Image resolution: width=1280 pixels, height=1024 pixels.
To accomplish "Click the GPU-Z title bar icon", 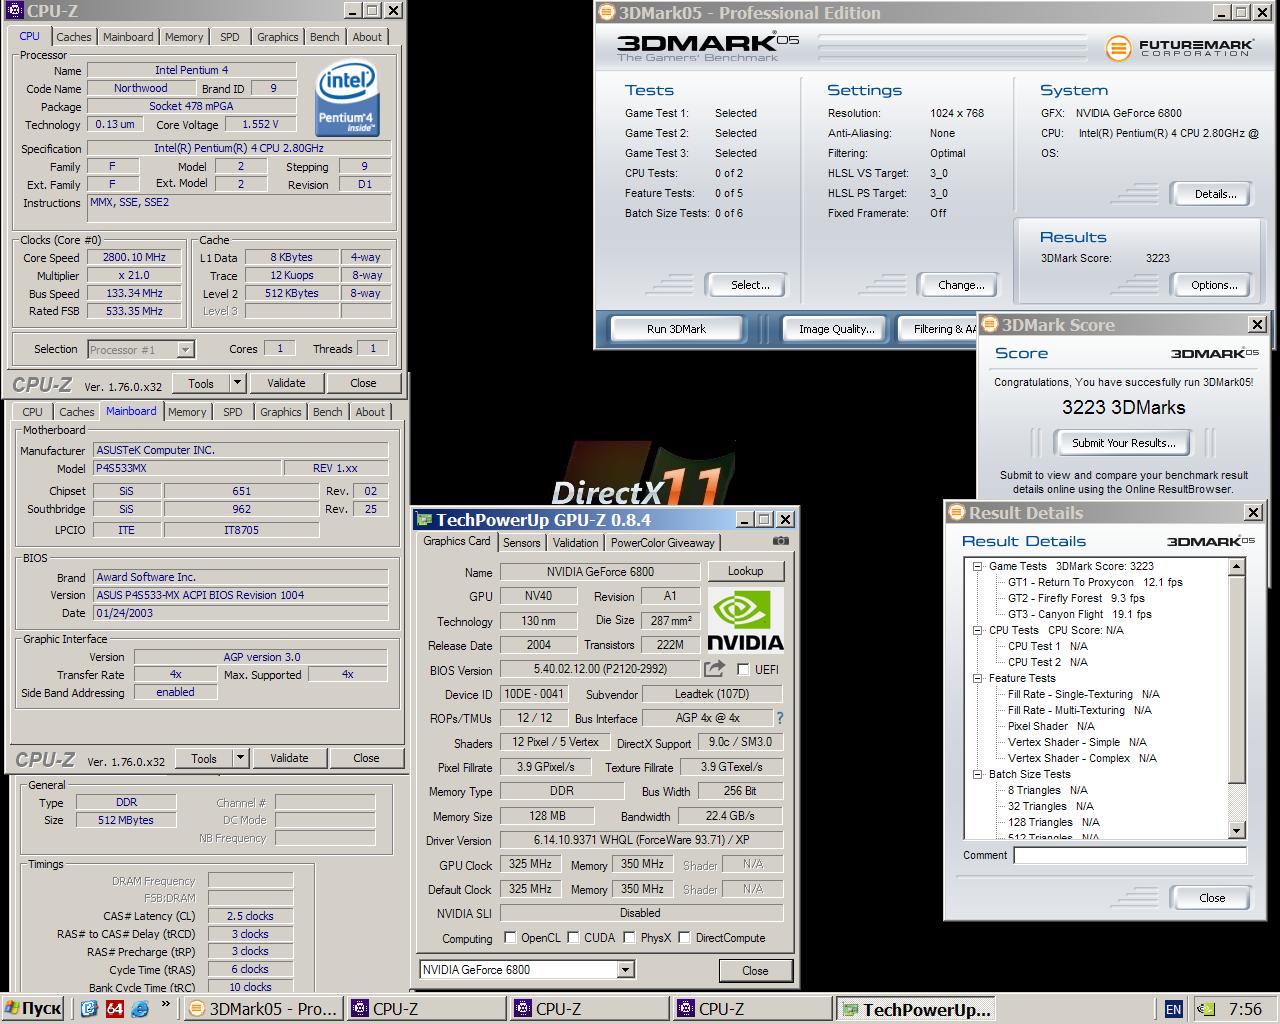I will click(x=424, y=520).
